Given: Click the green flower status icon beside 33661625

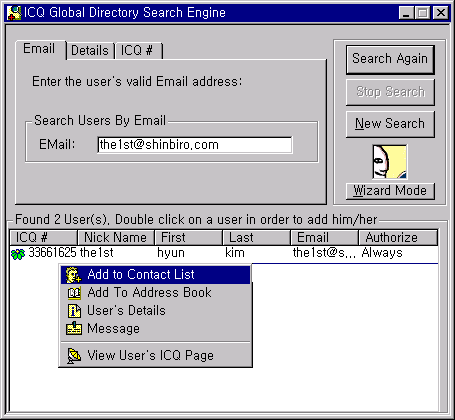Looking at the screenshot, I should click(18, 254).
